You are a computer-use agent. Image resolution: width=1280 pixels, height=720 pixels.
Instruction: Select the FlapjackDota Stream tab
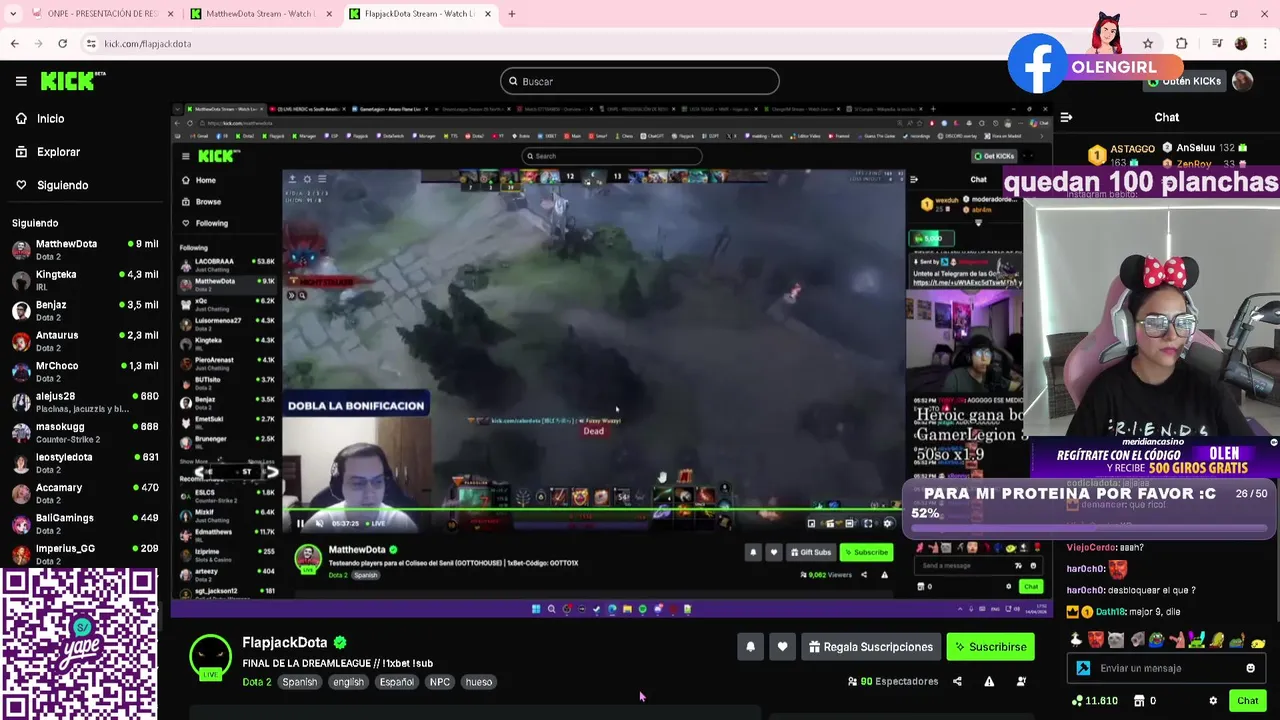click(x=418, y=14)
